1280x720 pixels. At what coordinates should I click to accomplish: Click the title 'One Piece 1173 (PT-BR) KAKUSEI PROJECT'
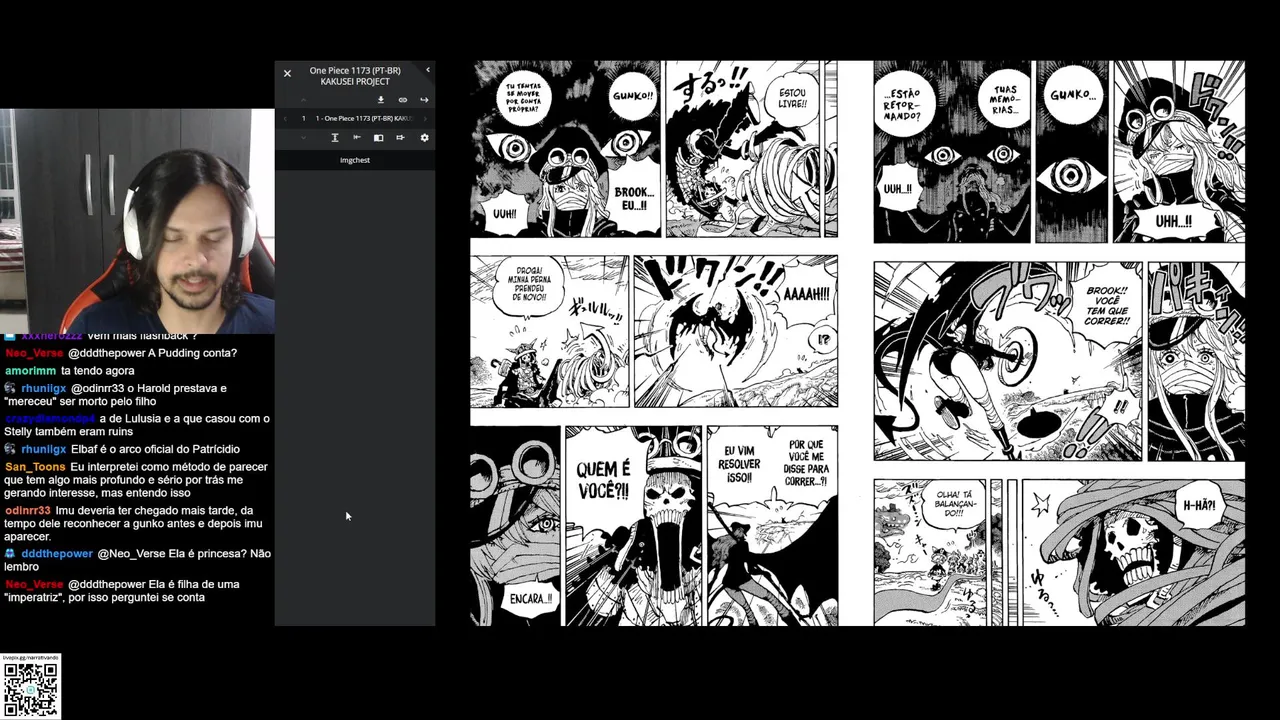click(355, 76)
